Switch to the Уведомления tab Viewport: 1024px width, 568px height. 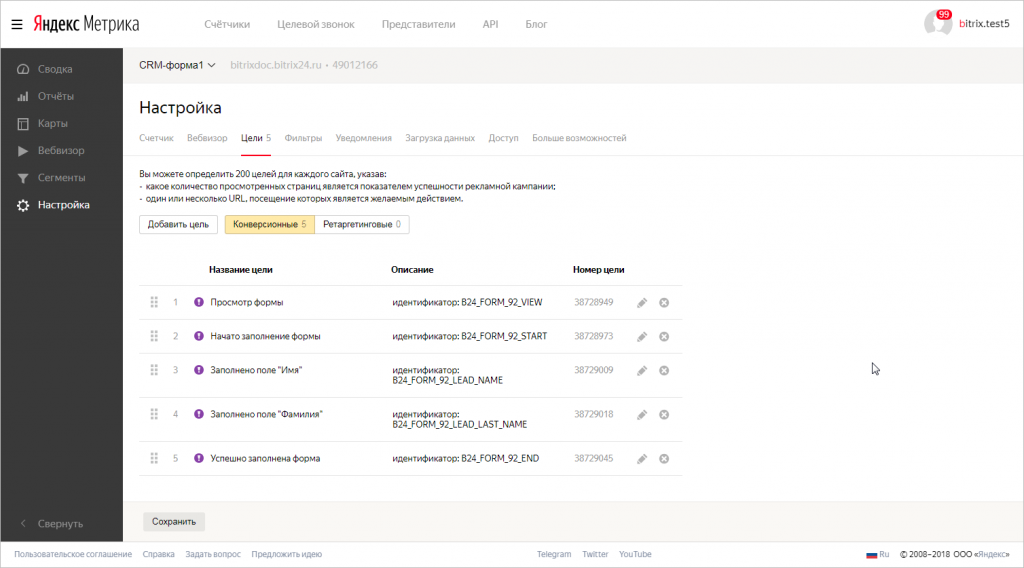364,138
